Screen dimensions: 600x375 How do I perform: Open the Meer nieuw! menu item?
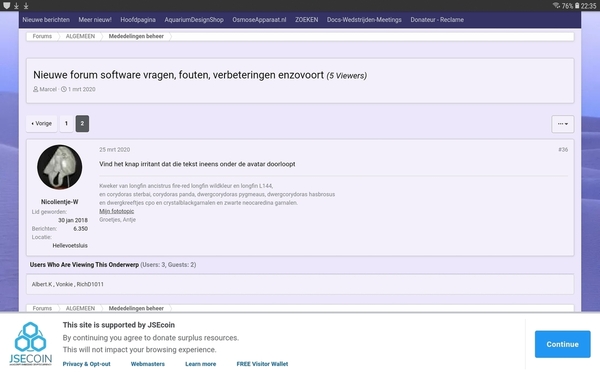point(95,20)
